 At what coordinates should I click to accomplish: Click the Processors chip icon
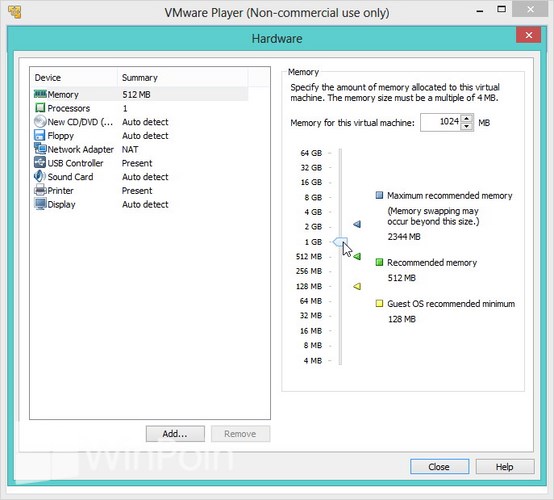(x=40, y=107)
